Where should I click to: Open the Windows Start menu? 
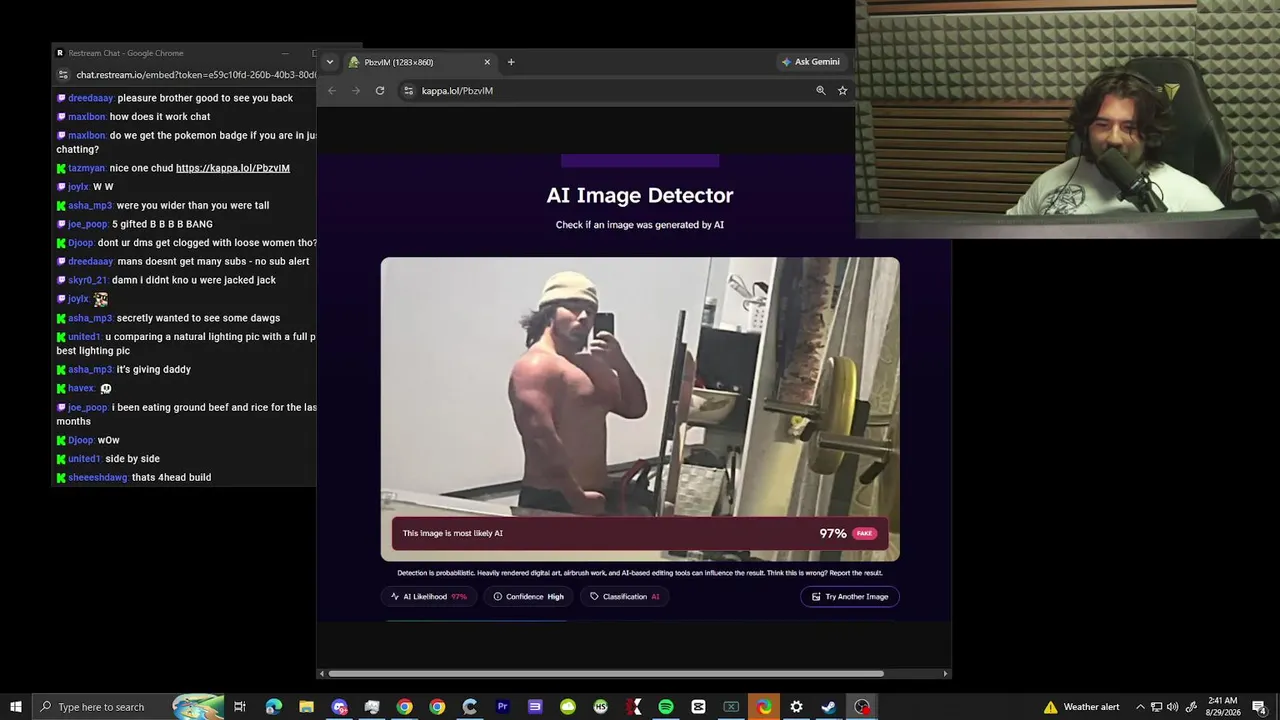click(16, 707)
